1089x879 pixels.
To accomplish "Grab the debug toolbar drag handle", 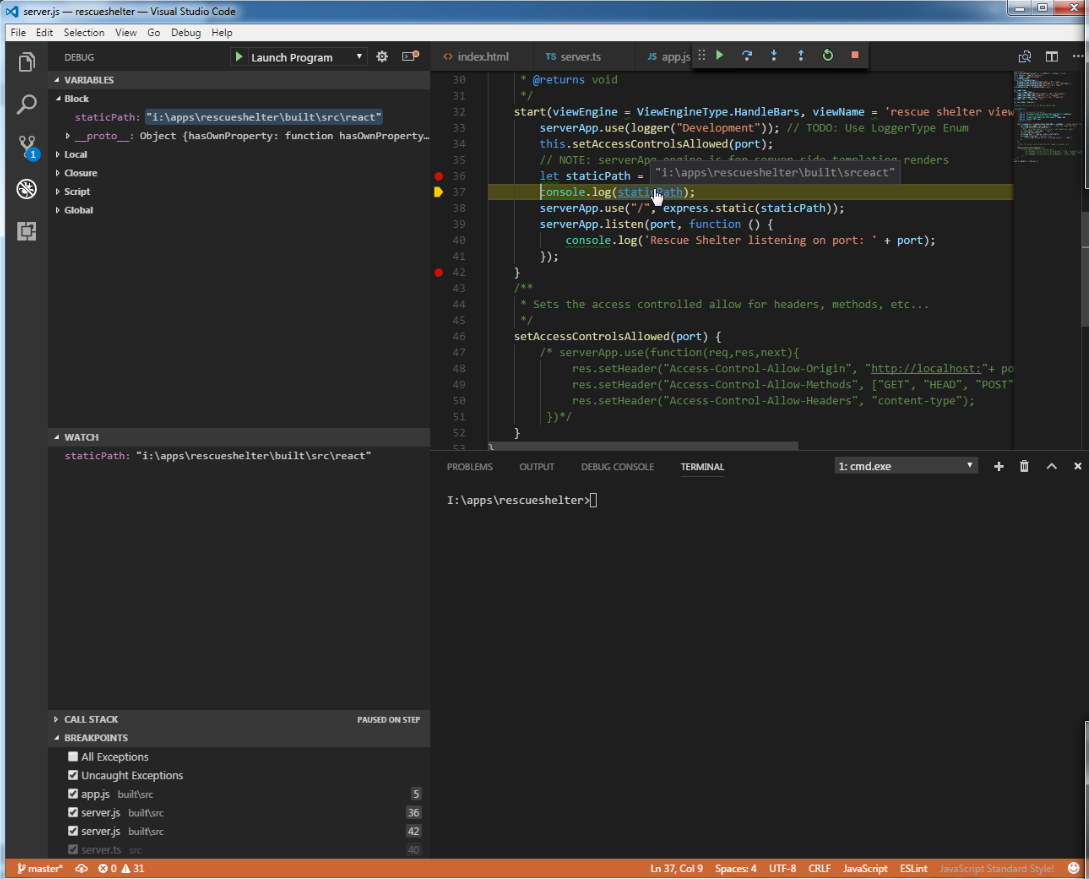I will pos(701,55).
